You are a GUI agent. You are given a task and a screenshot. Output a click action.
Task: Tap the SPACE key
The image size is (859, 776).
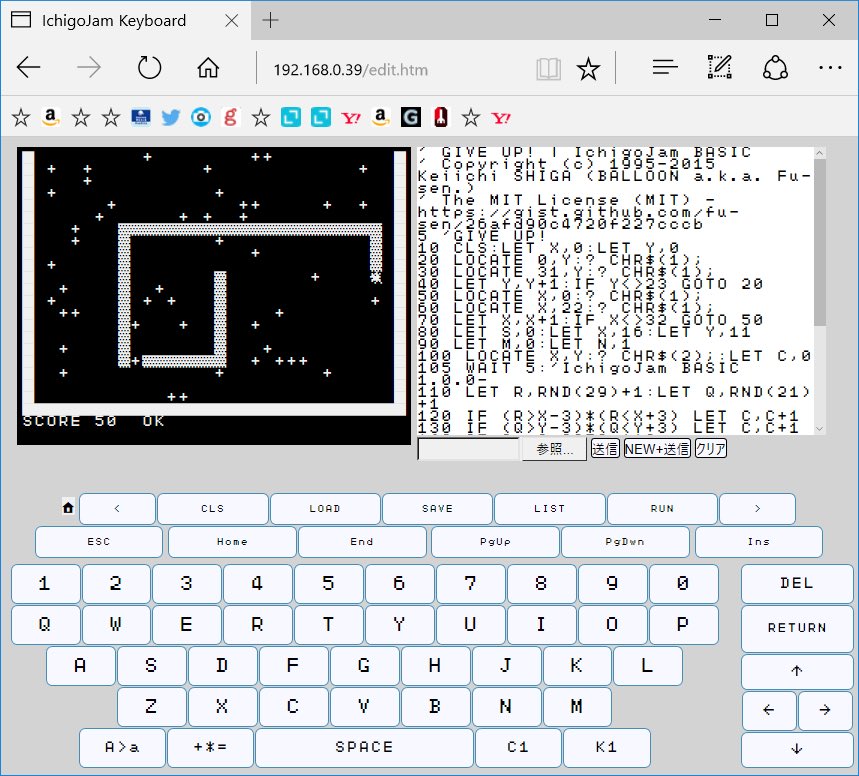click(x=364, y=748)
